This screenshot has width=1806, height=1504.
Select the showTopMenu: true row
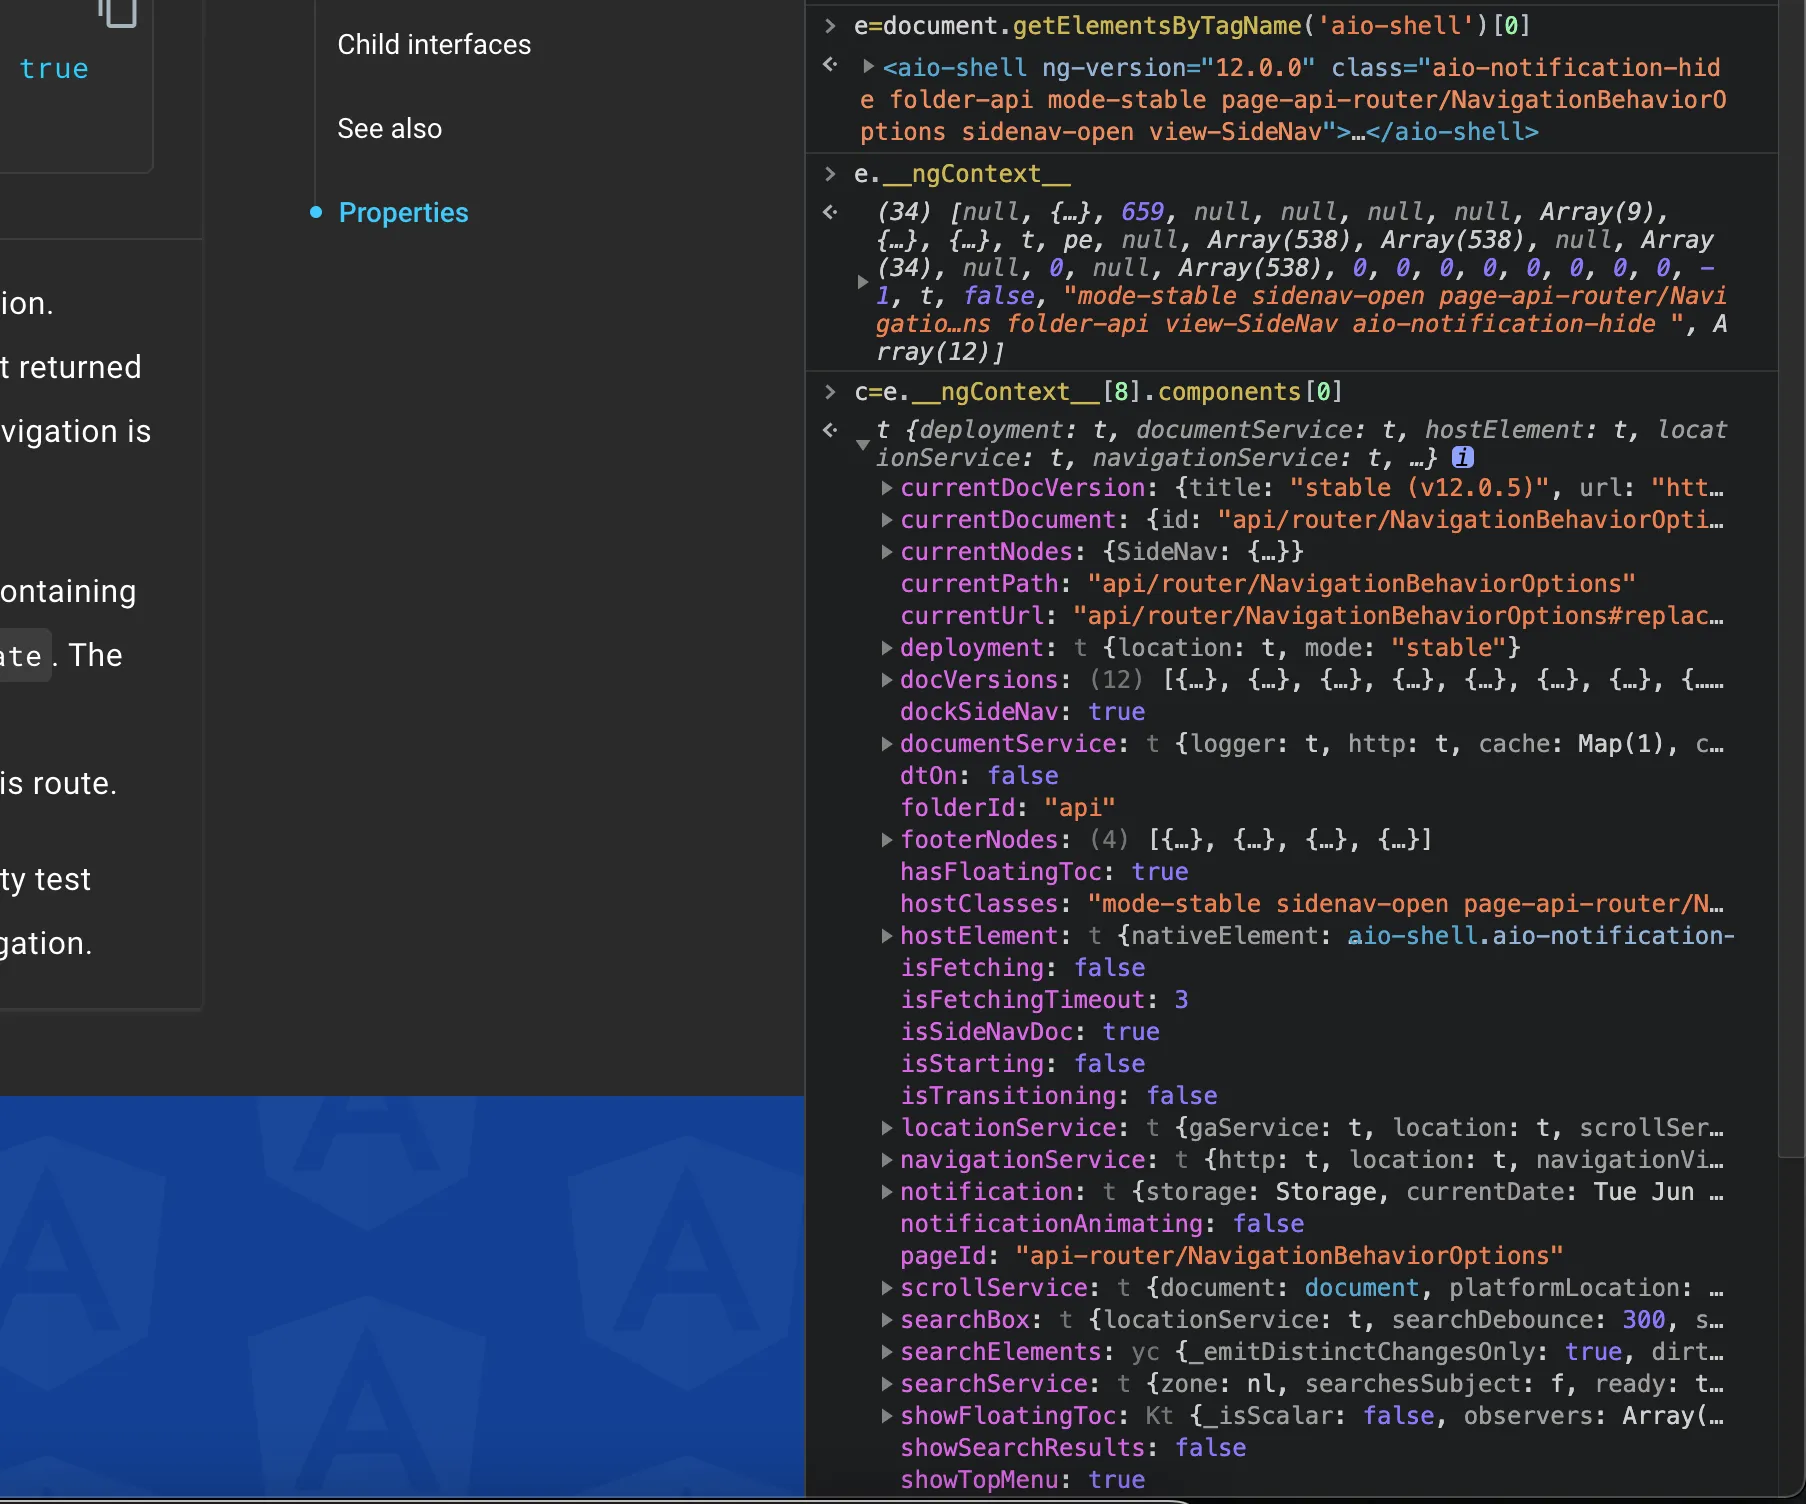(1022, 1480)
